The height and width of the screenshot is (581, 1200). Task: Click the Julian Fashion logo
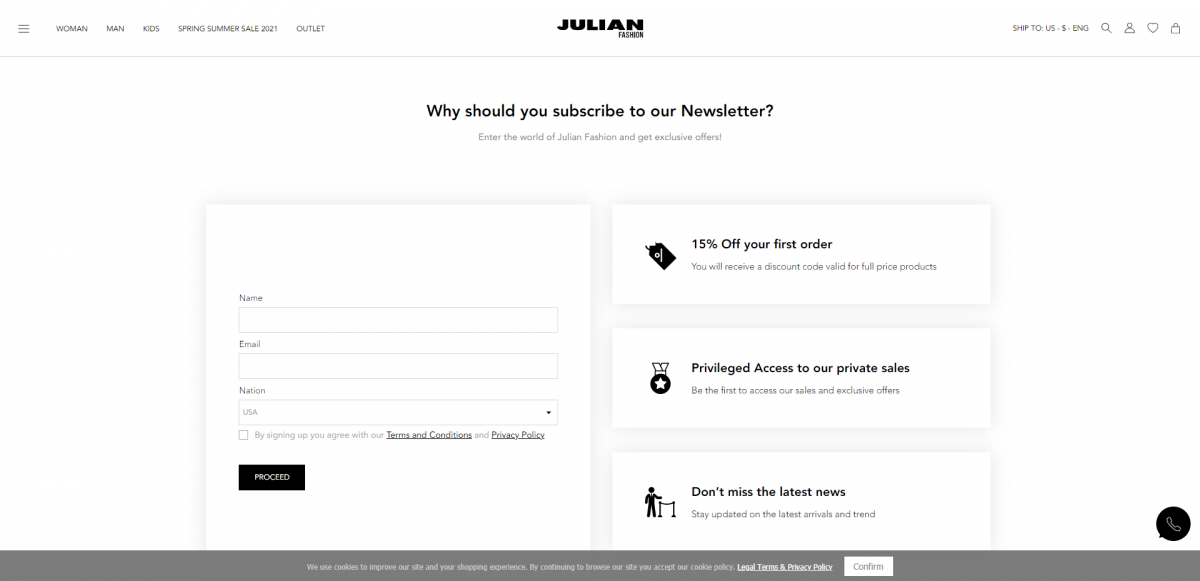pos(599,28)
